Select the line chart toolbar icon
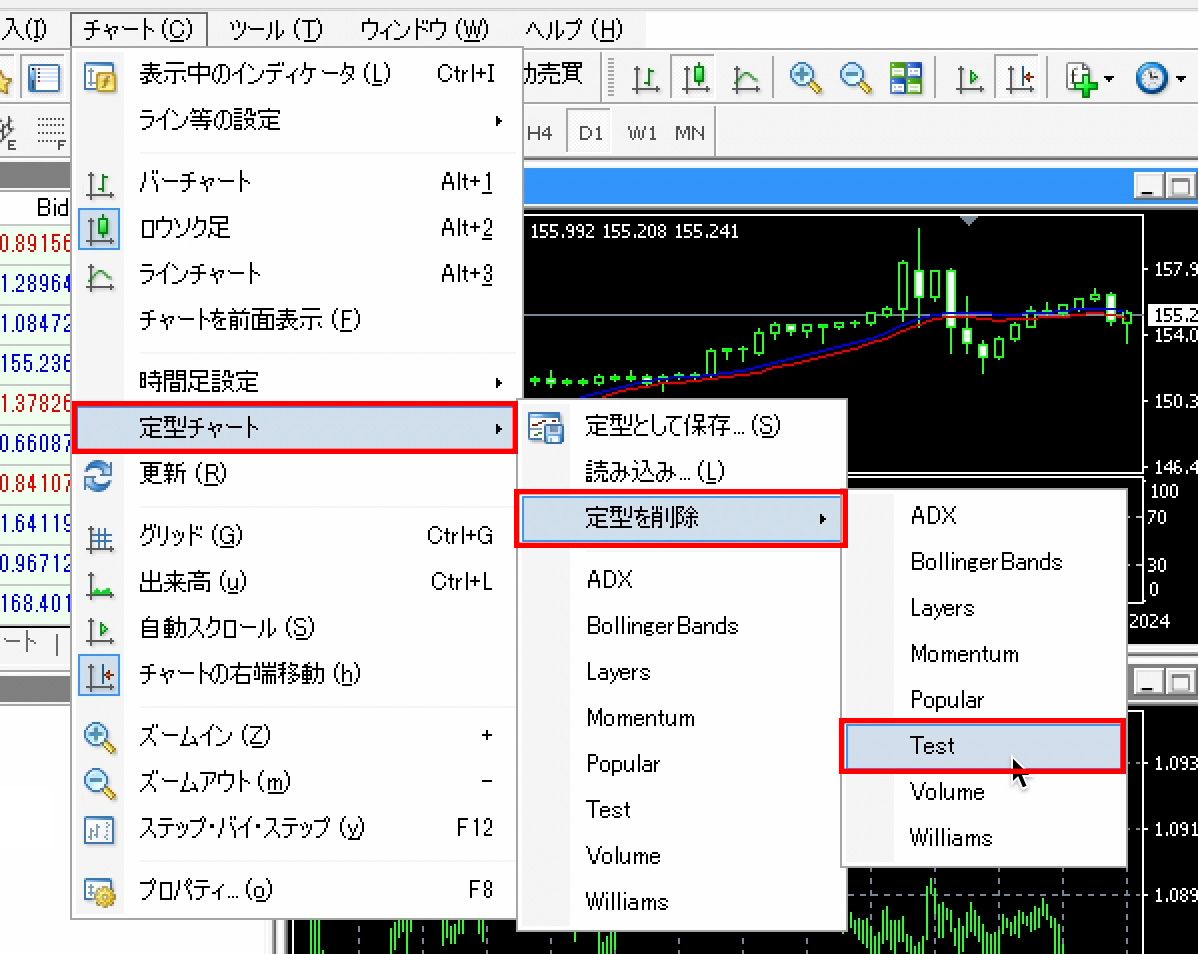The image size is (1198, 954). 745,78
